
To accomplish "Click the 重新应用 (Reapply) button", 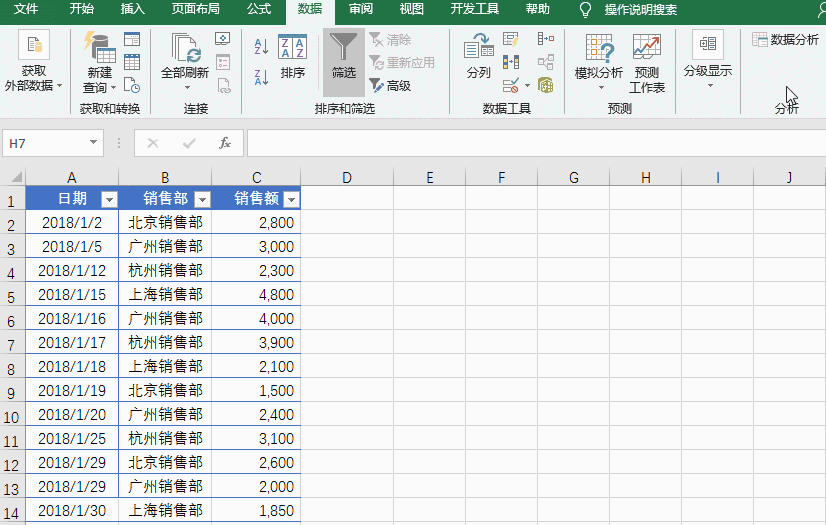I will pyautogui.click(x=402, y=63).
